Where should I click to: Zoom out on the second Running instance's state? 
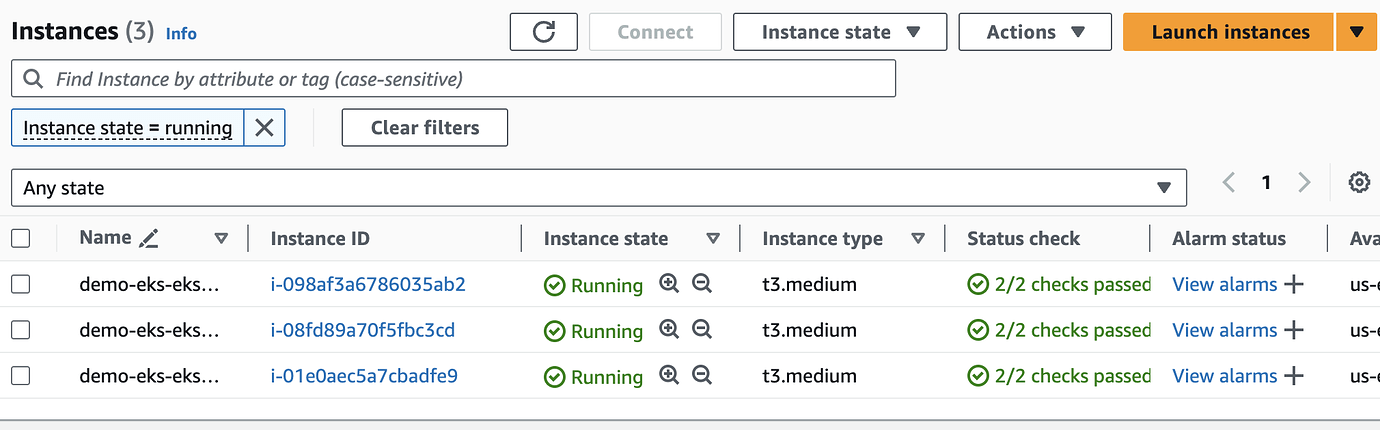702,330
